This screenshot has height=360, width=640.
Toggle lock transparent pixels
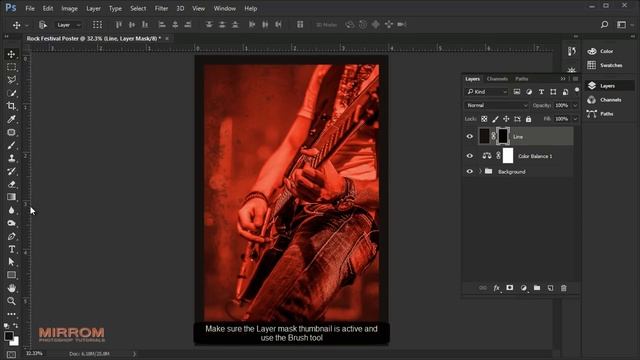pos(484,119)
